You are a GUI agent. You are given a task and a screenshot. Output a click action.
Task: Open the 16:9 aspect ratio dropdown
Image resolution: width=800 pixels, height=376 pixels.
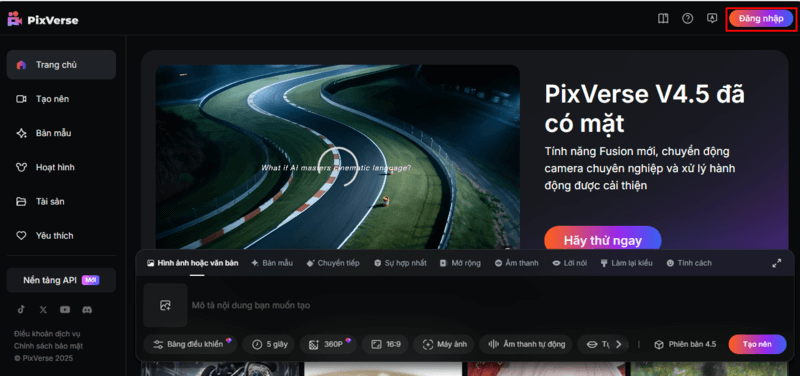point(385,344)
